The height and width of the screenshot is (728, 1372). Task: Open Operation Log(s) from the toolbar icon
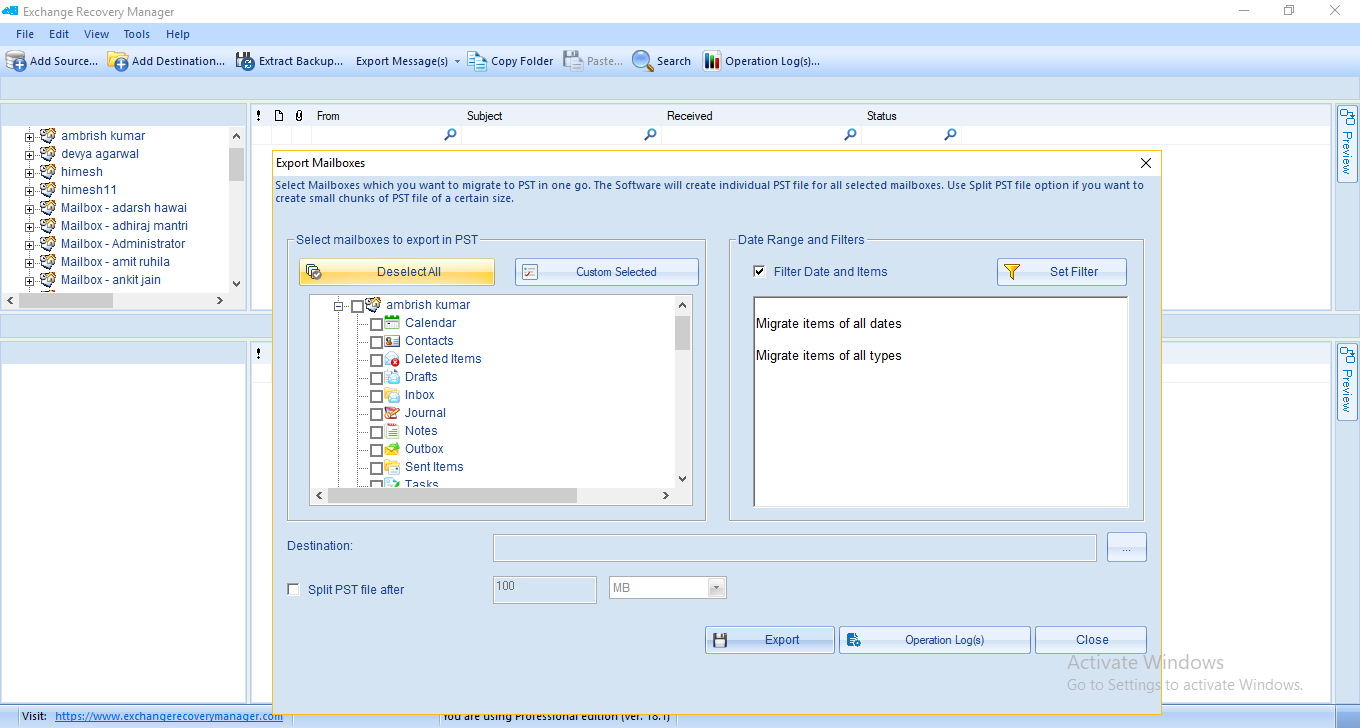712,61
